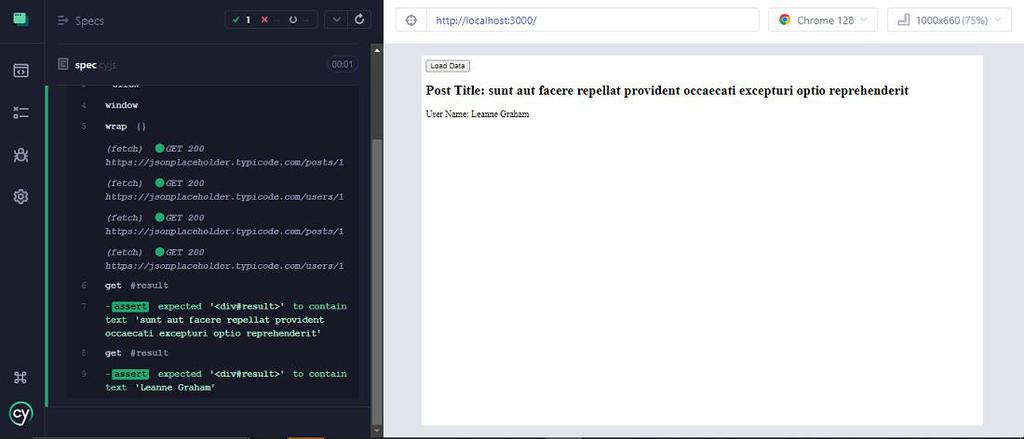Open the Settings gear in sidebar
The width and height of the screenshot is (1024, 439).
point(21,197)
